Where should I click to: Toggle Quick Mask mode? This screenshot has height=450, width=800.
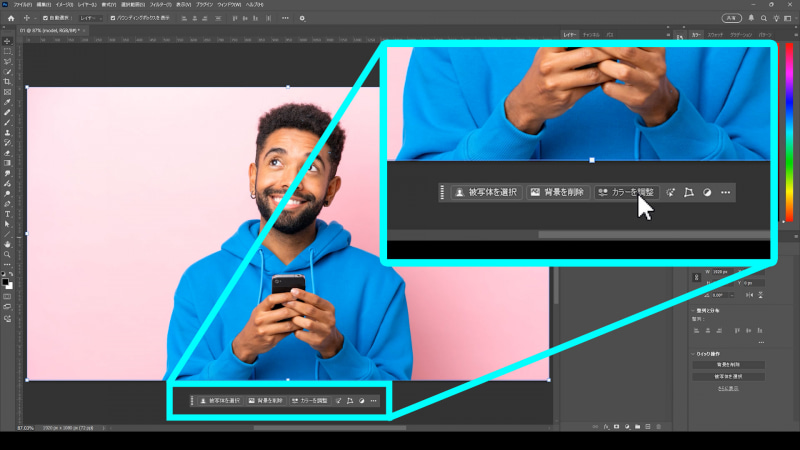pos(7,296)
